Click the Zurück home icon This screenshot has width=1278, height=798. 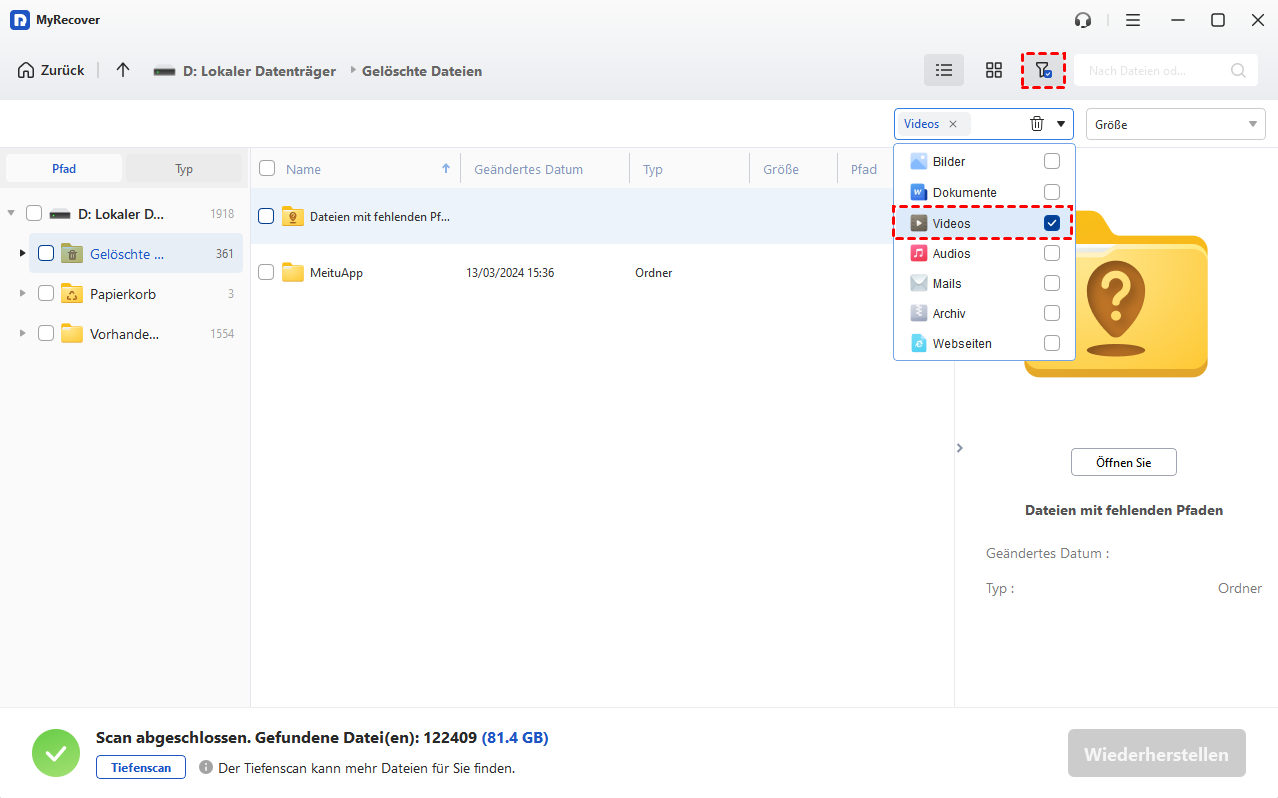click(26, 70)
